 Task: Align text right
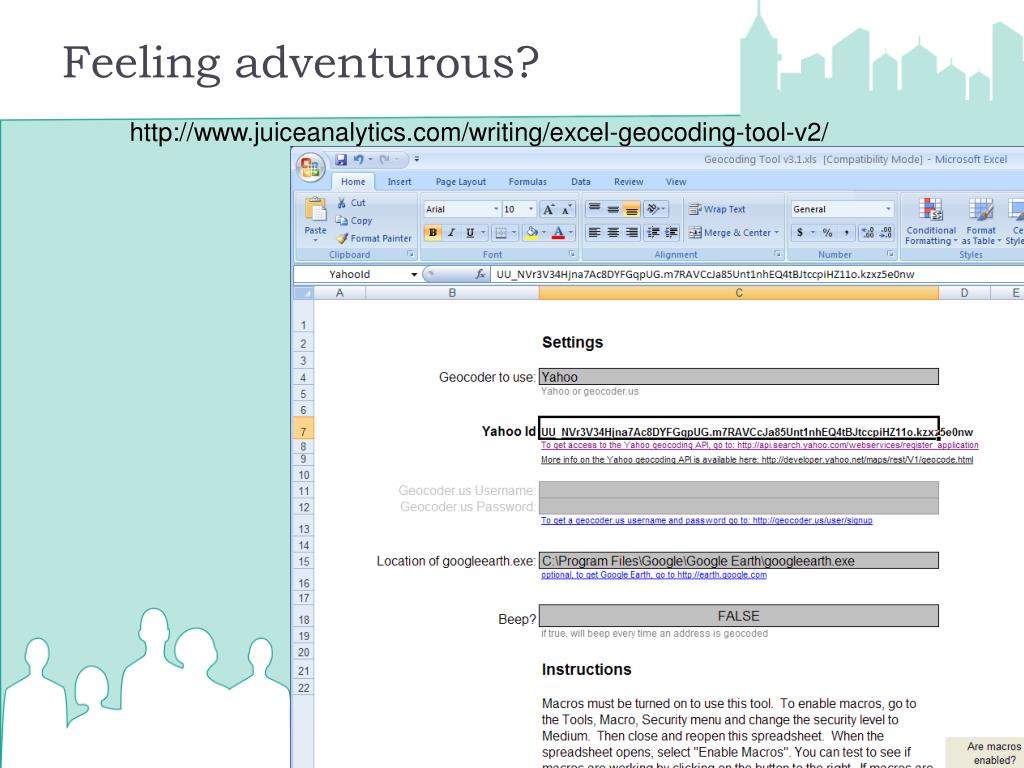632,232
